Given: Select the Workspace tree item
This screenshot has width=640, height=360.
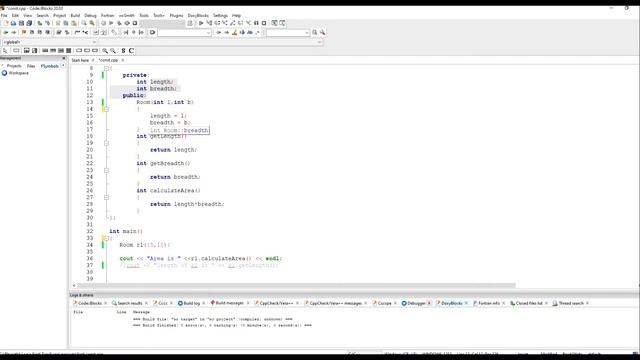Looking at the screenshot, I should click(x=18, y=73).
